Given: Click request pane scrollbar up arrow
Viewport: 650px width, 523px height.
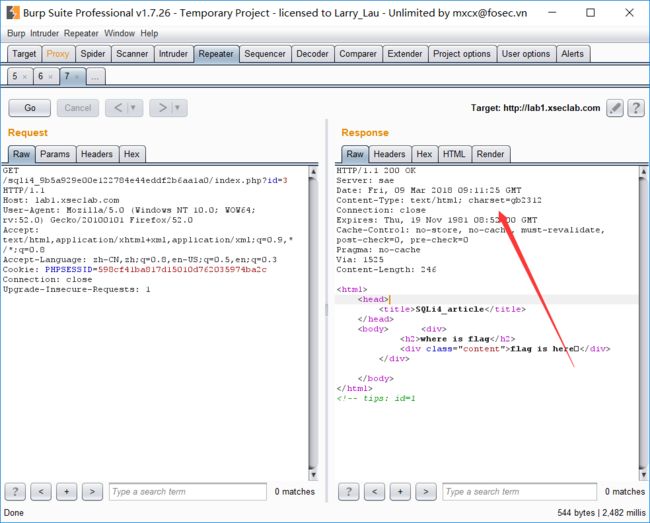Looking at the screenshot, I should [x=314, y=171].
